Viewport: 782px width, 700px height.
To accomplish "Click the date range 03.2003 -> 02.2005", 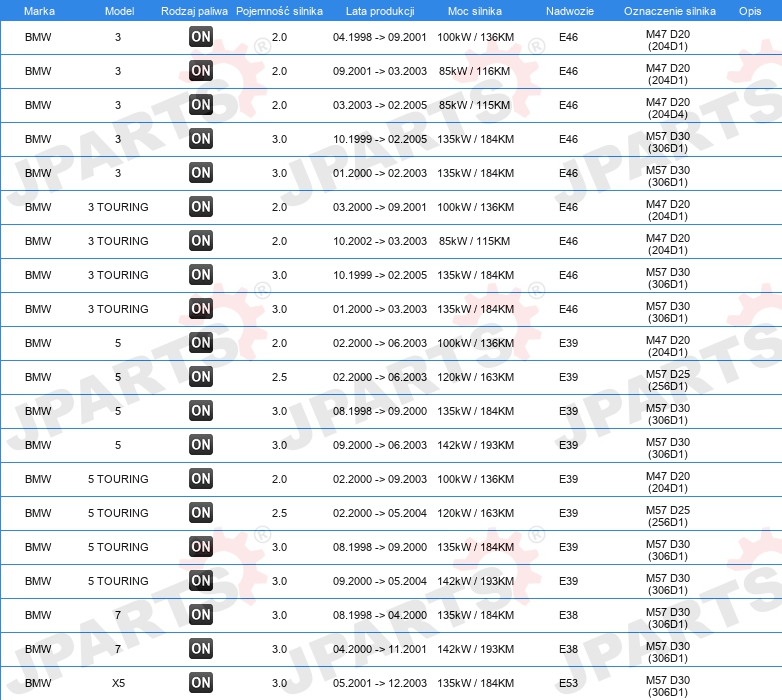I will point(380,105).
